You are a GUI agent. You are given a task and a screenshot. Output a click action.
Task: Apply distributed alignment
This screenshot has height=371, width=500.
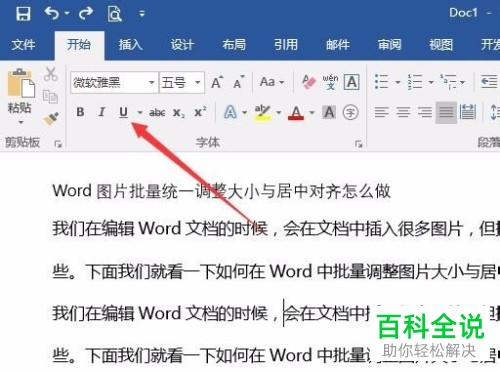[x=468, y=112]
